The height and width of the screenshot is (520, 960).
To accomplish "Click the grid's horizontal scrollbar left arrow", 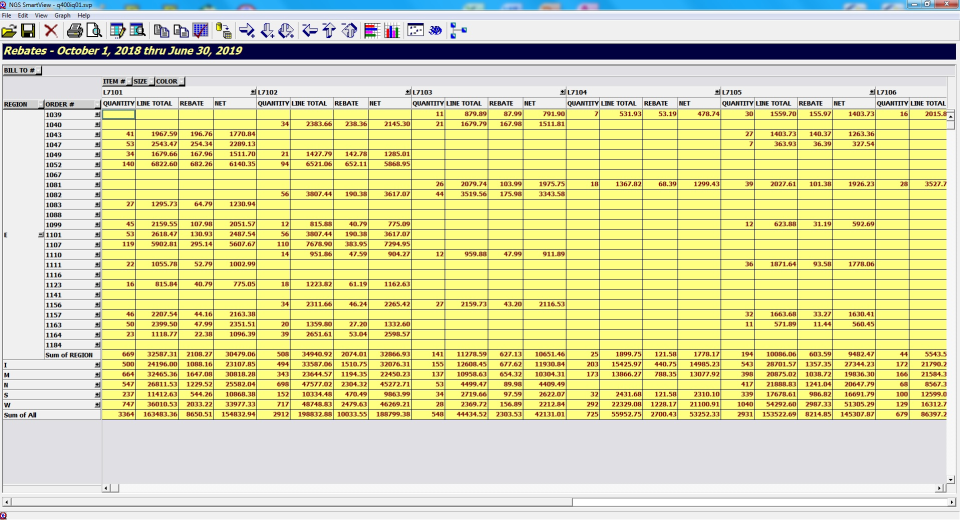I will click(x=106, y=488).
